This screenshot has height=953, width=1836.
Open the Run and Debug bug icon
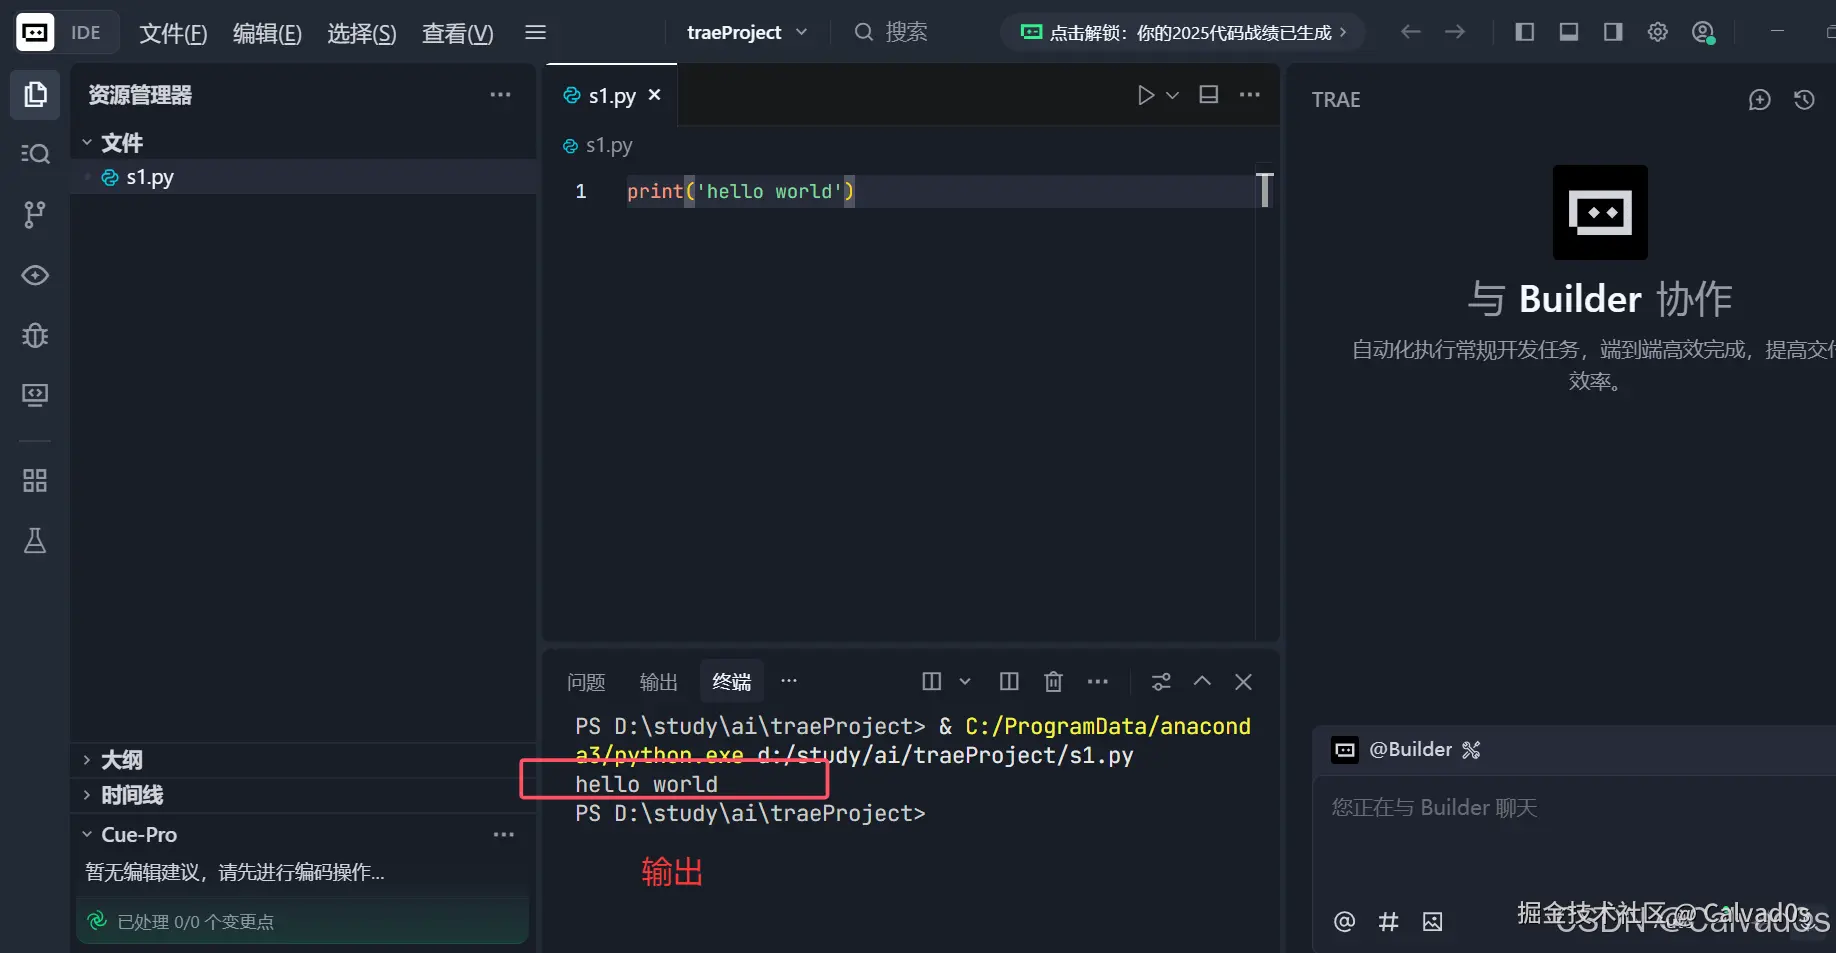[35, 335]
